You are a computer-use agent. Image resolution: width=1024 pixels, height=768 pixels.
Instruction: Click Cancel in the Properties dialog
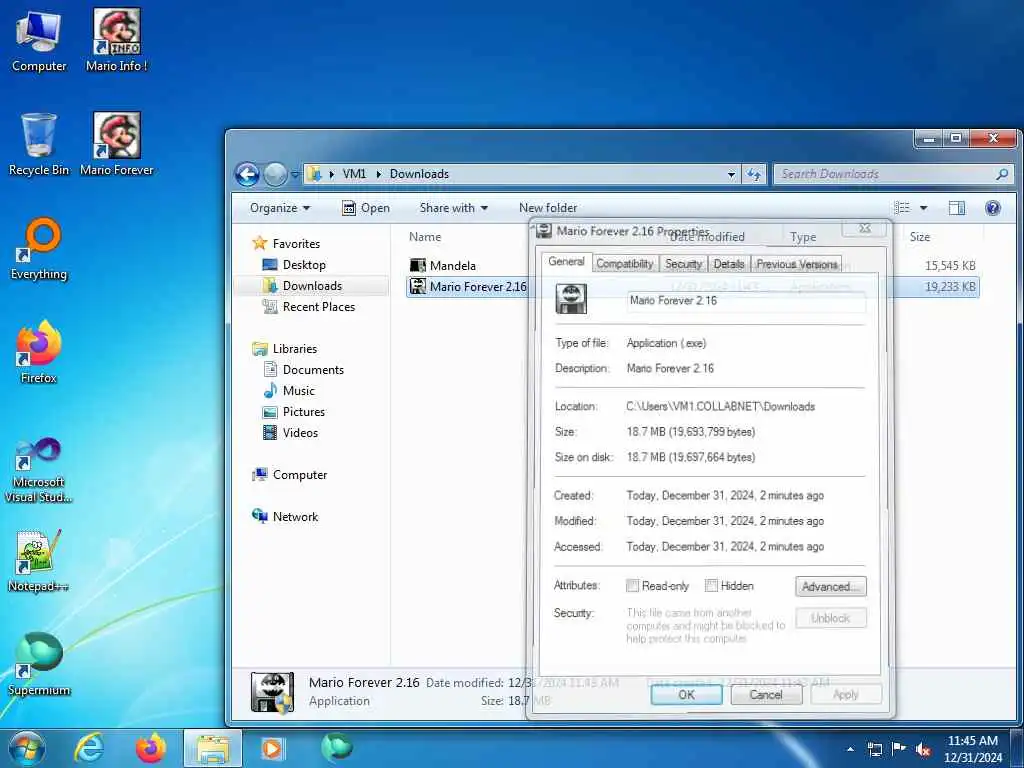point(766,695)
